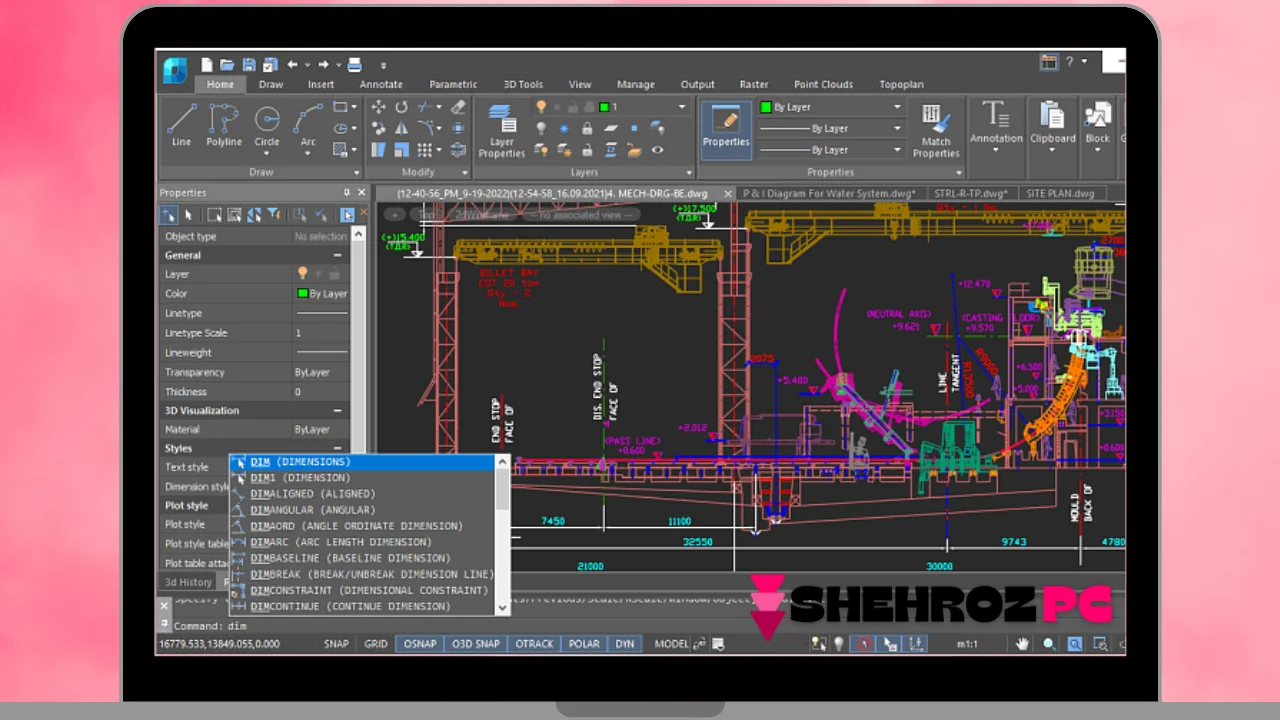Open the 3d History panel tab
The width and height of the screenshot is (1280, 720).
coord(189,582)
